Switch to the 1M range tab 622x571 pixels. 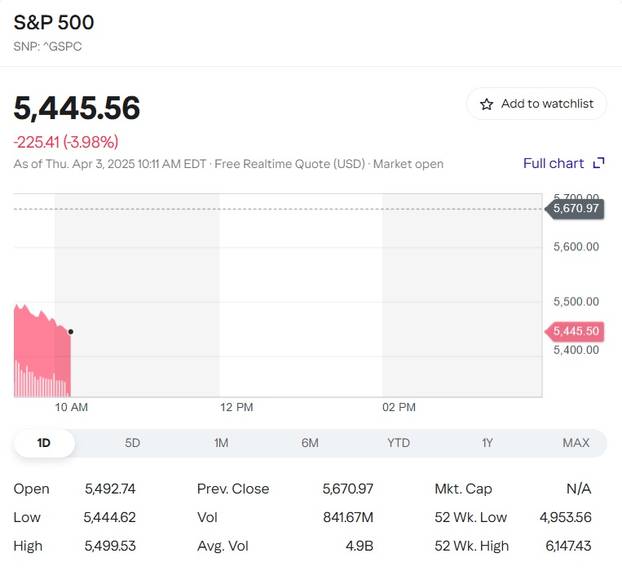pyautogui.click(x=221, y=442)
